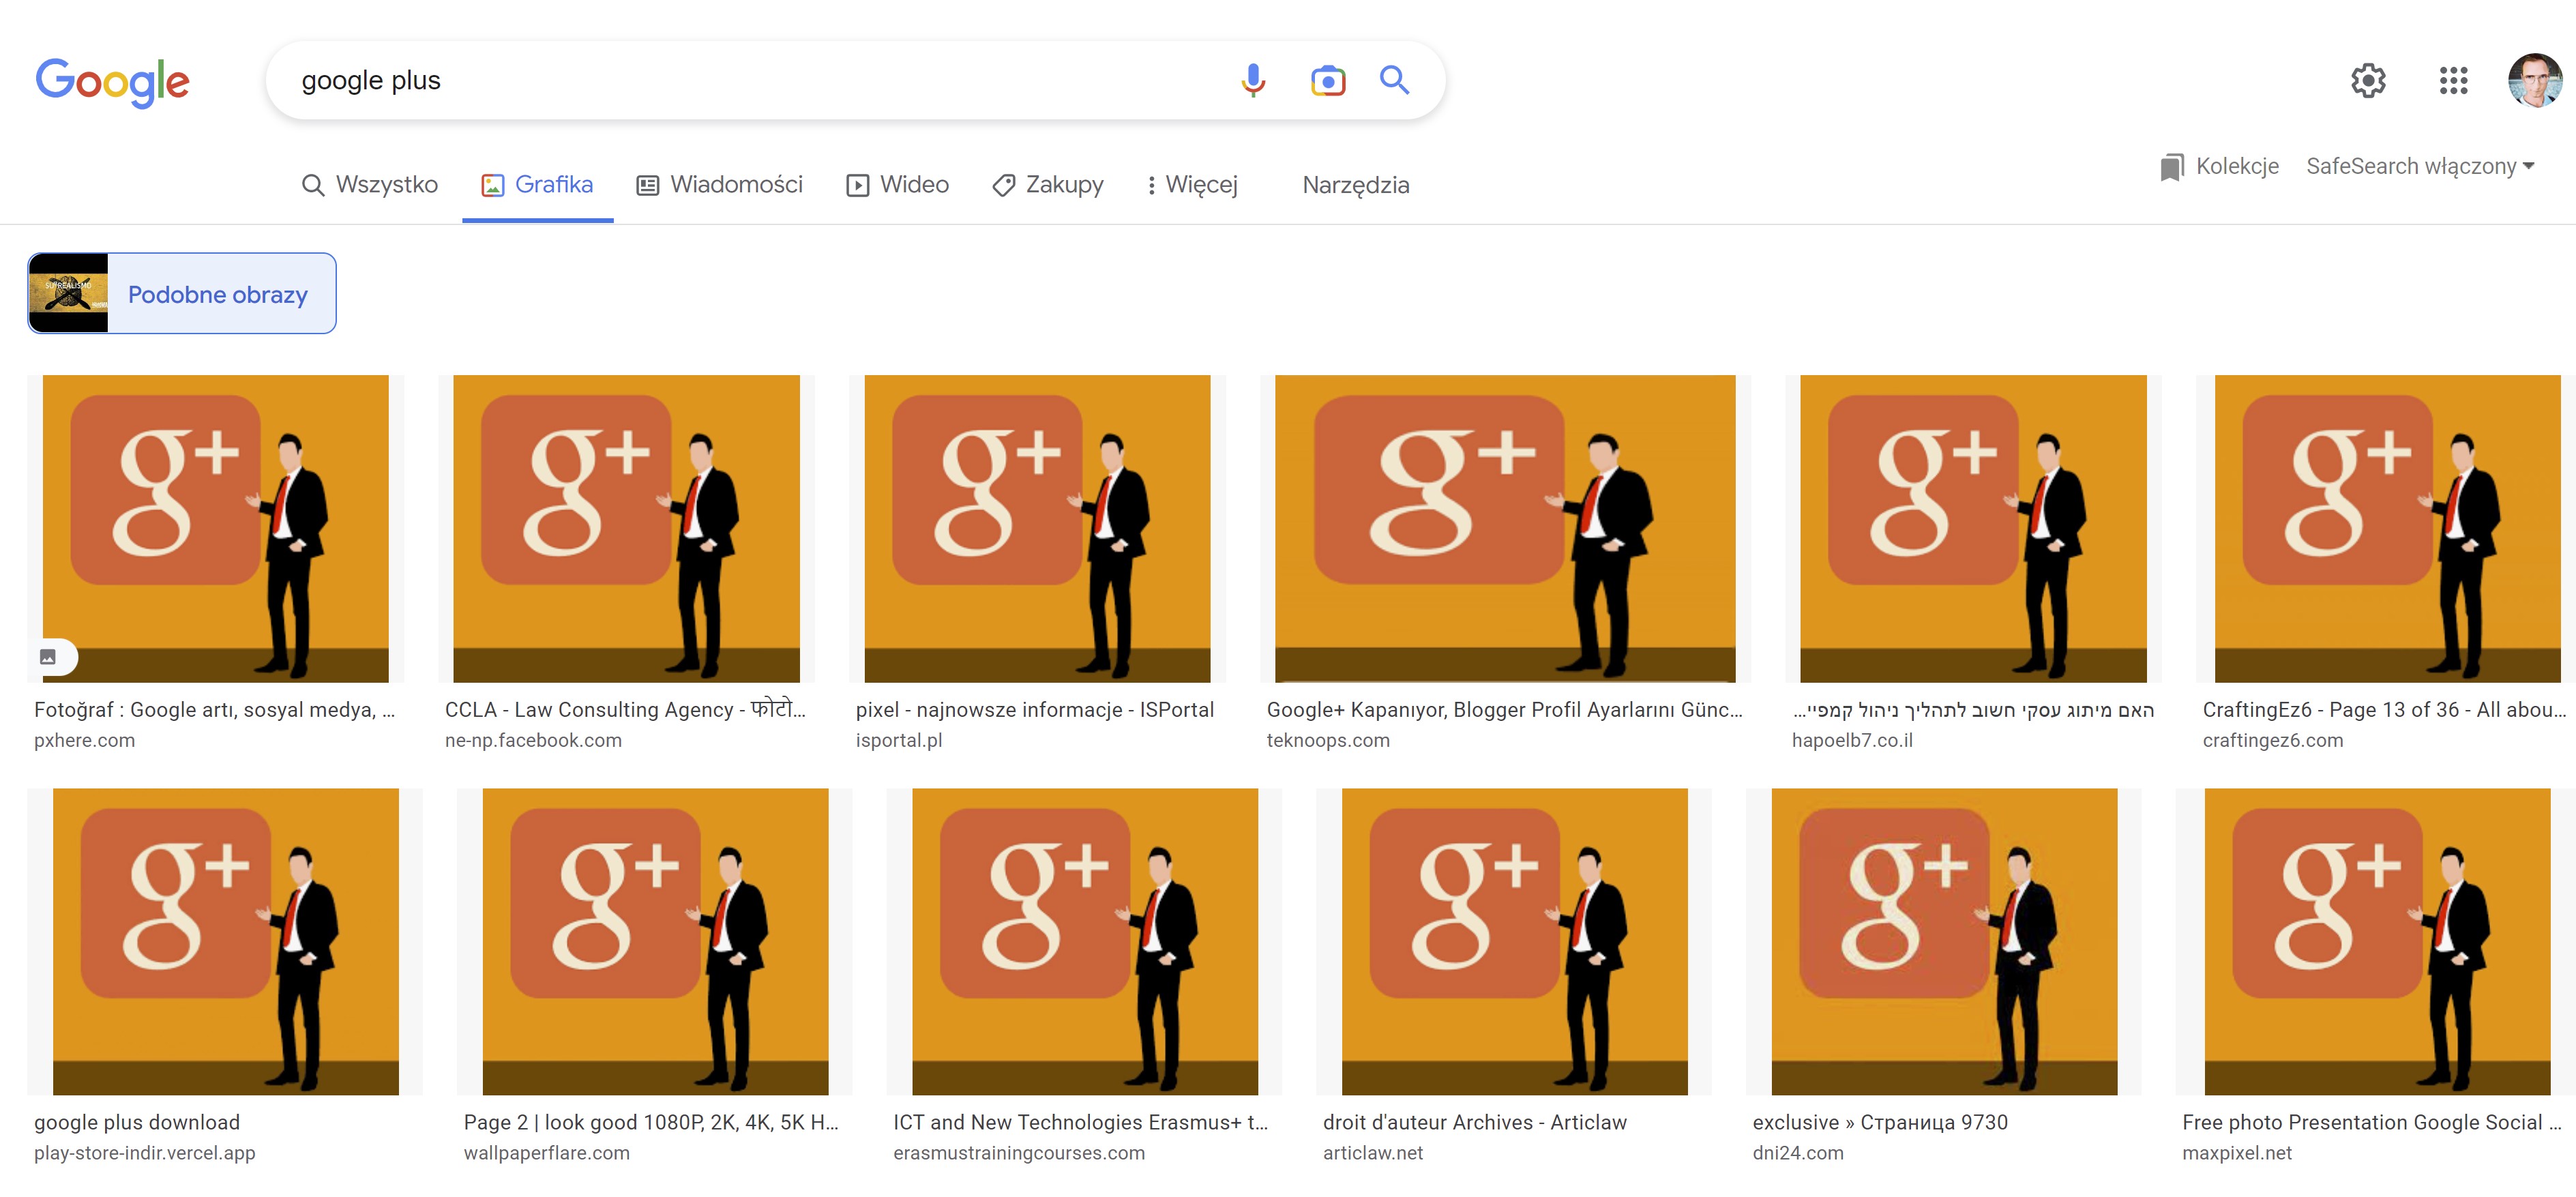Open the pxhere.com image thumbnail
2576x1197 pixels.
(215, 529)
